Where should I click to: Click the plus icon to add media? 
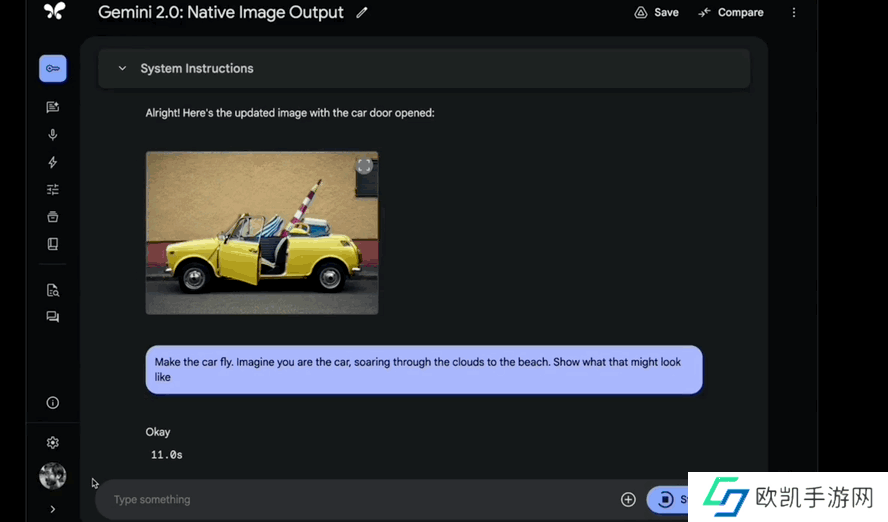pyautogui.click(x=628, y=499)
